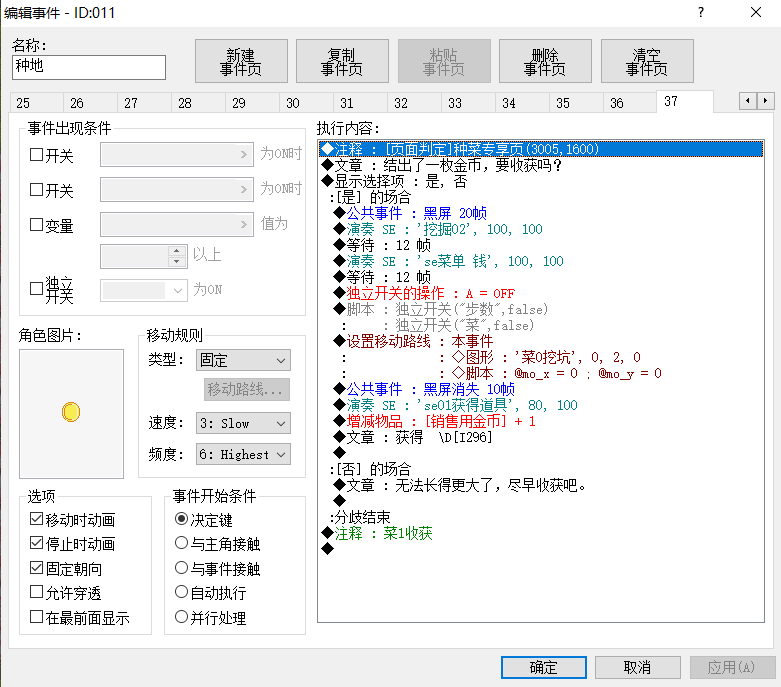Image resolution: width=781 pixels, height=687 pixels.
Task: Click the 确定 button
Action: click(x=543, y=667)
